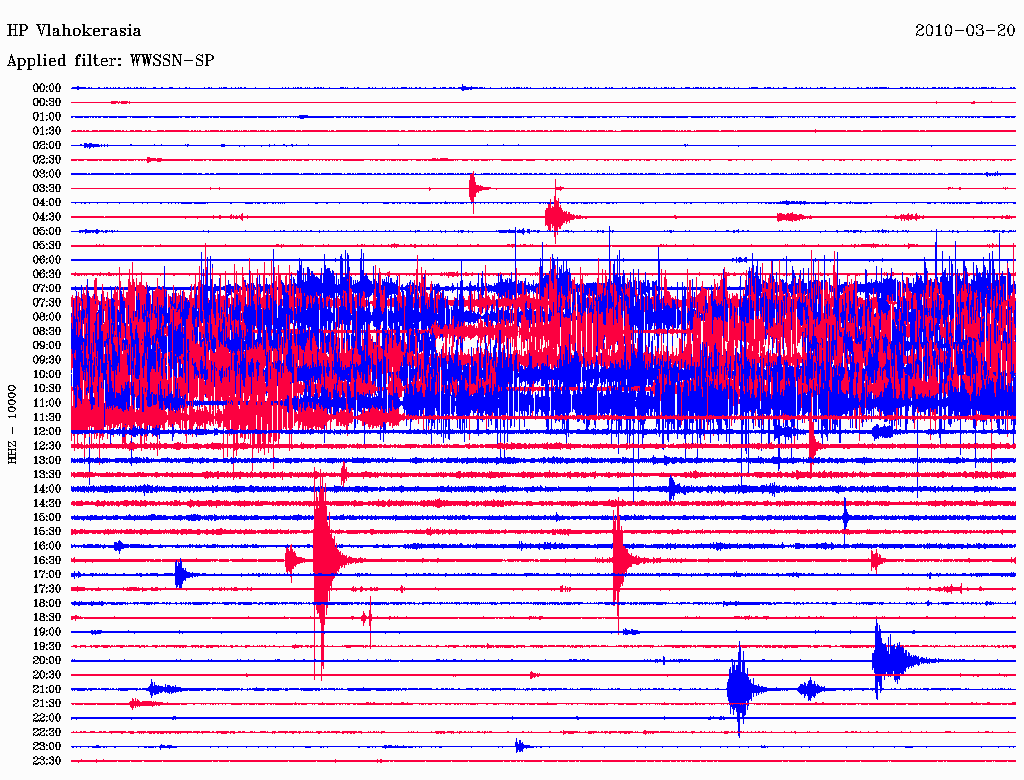1024x780 pixels.
Task: Click the 07:30 time label
Action: [47, 303]
